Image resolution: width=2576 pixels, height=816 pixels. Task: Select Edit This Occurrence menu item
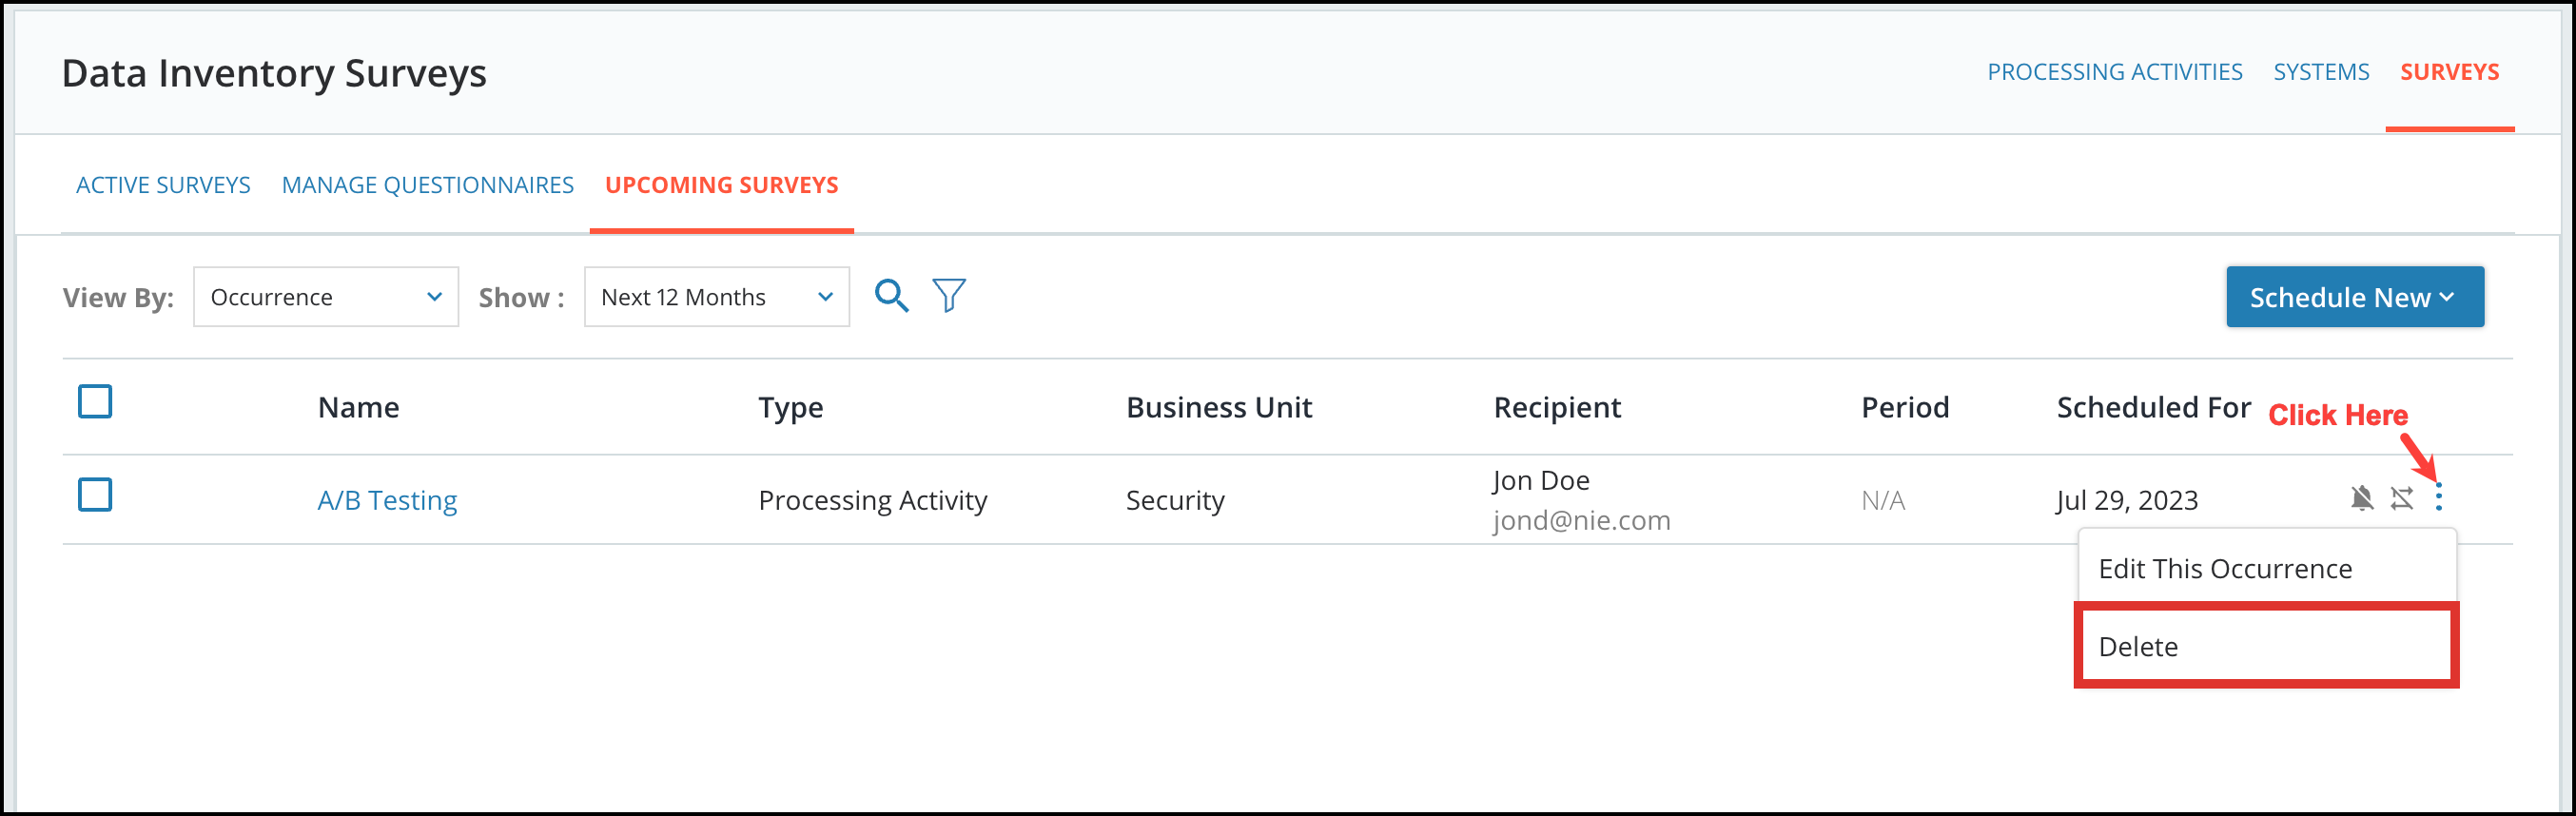[2266, 568]
